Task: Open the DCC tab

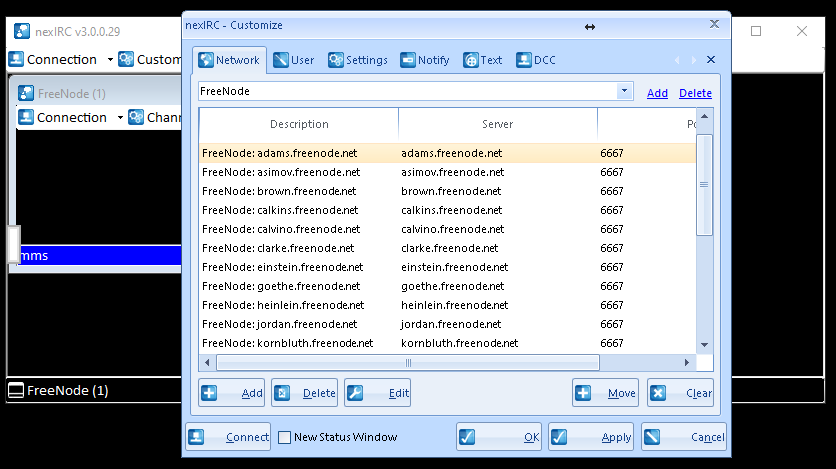Action: (536, 60)
